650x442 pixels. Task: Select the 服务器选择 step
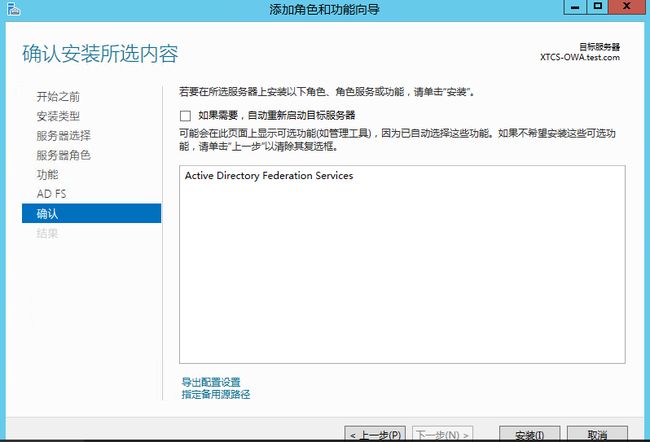click(63, 136)
